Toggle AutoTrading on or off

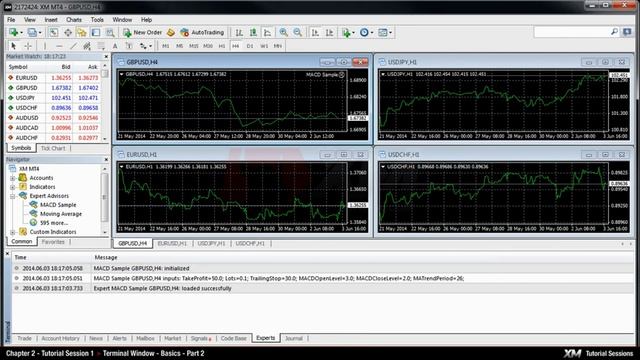point(202,32)
